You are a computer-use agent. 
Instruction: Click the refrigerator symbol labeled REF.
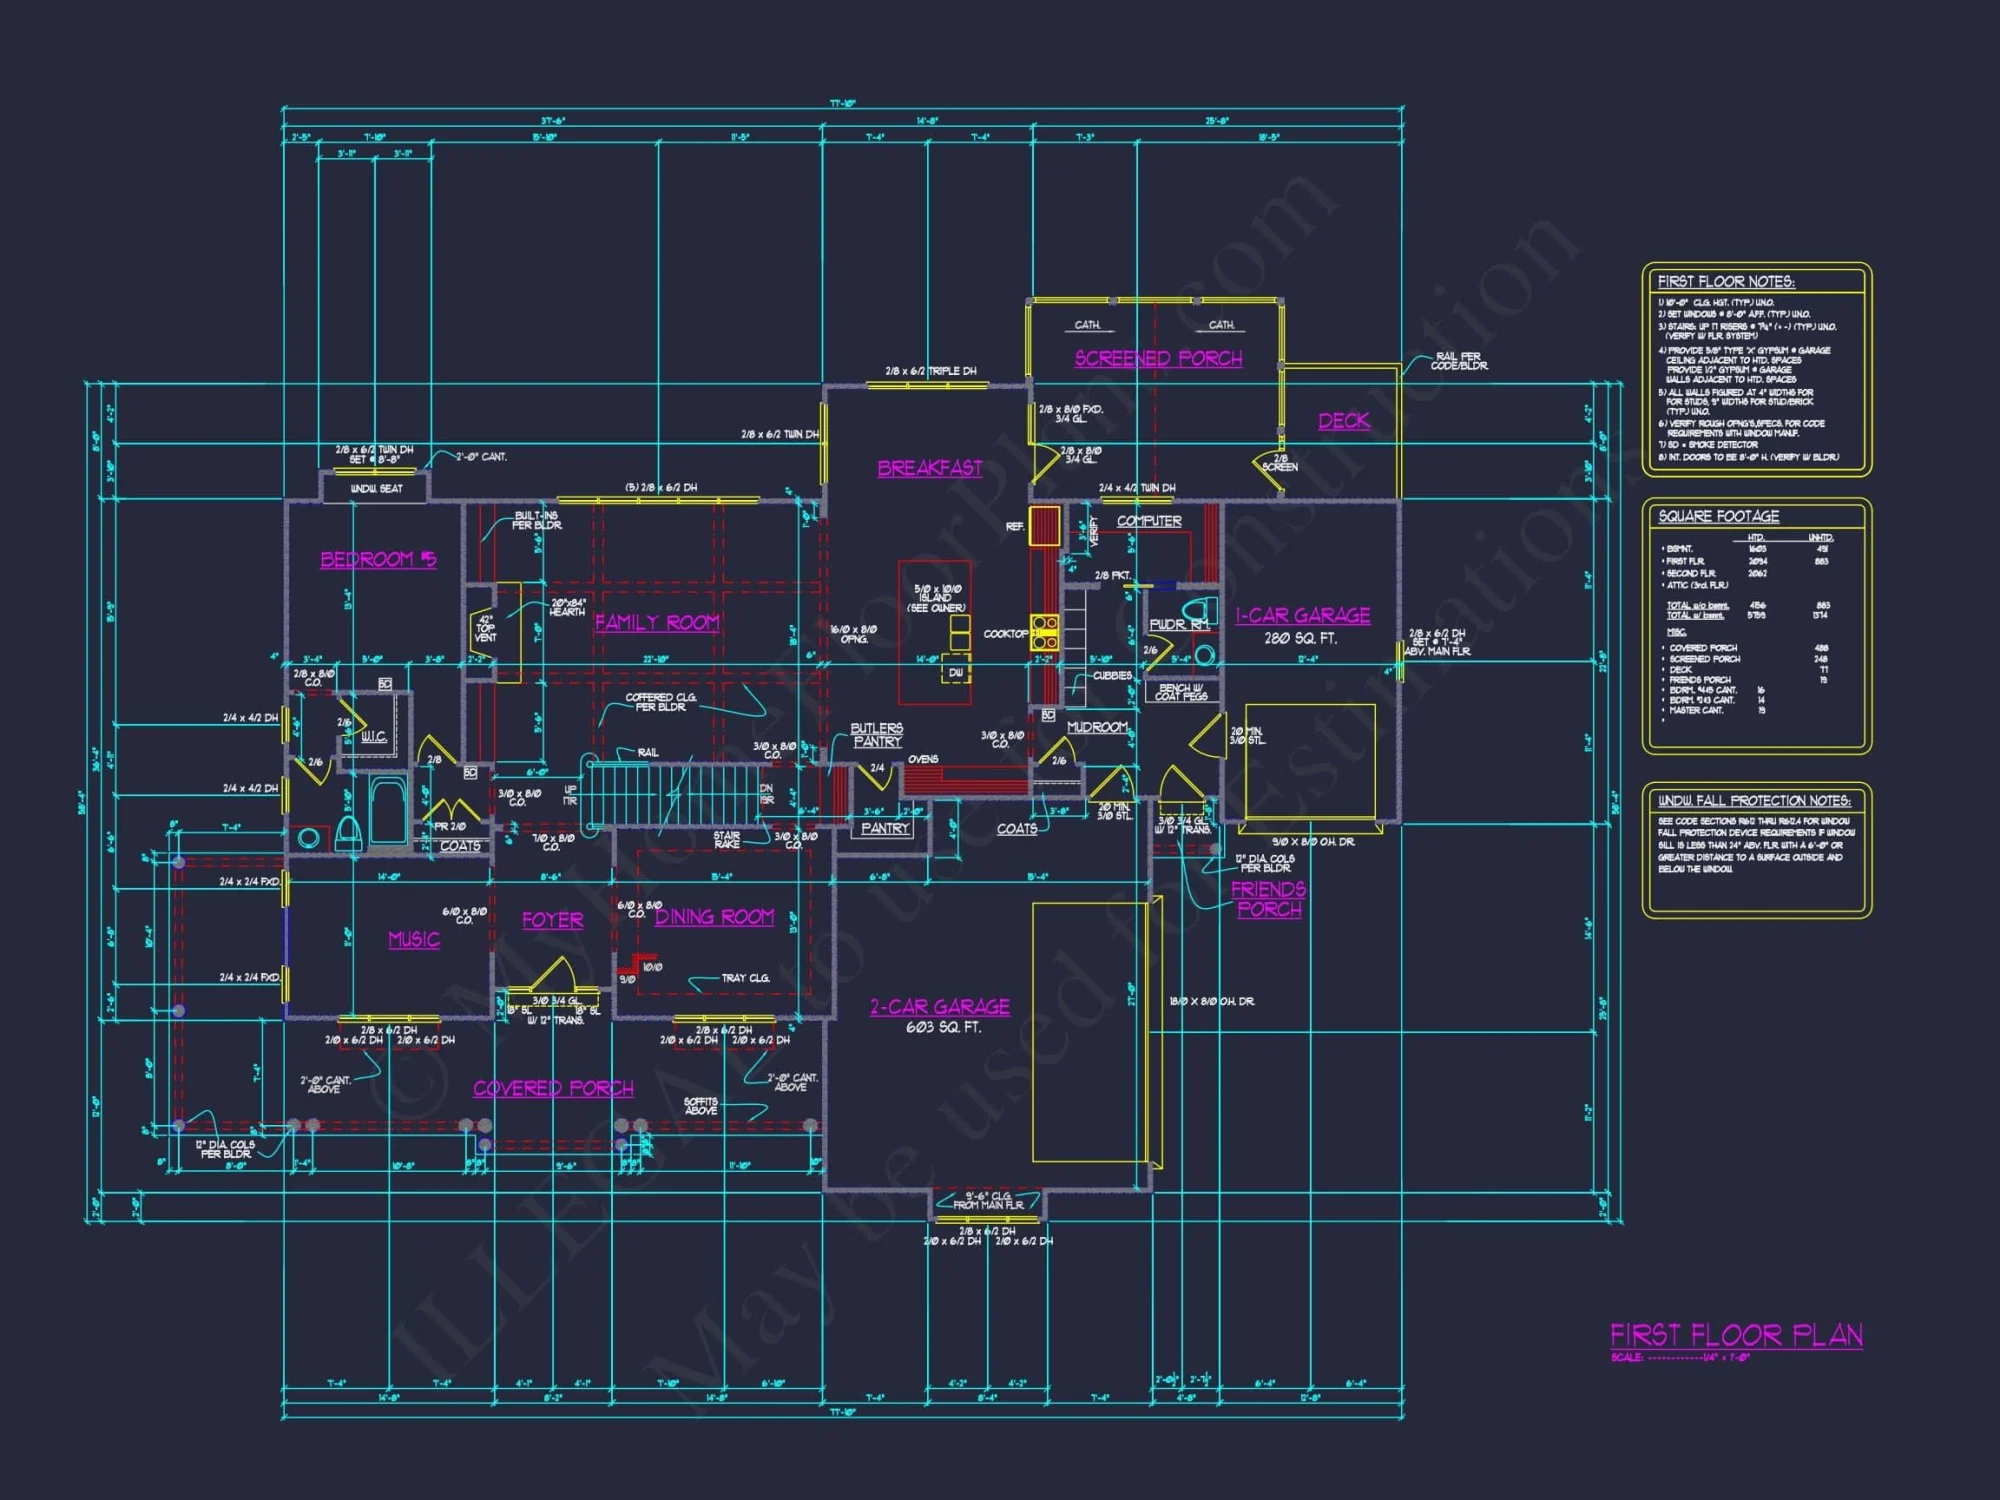click(x=1044, y=525)
